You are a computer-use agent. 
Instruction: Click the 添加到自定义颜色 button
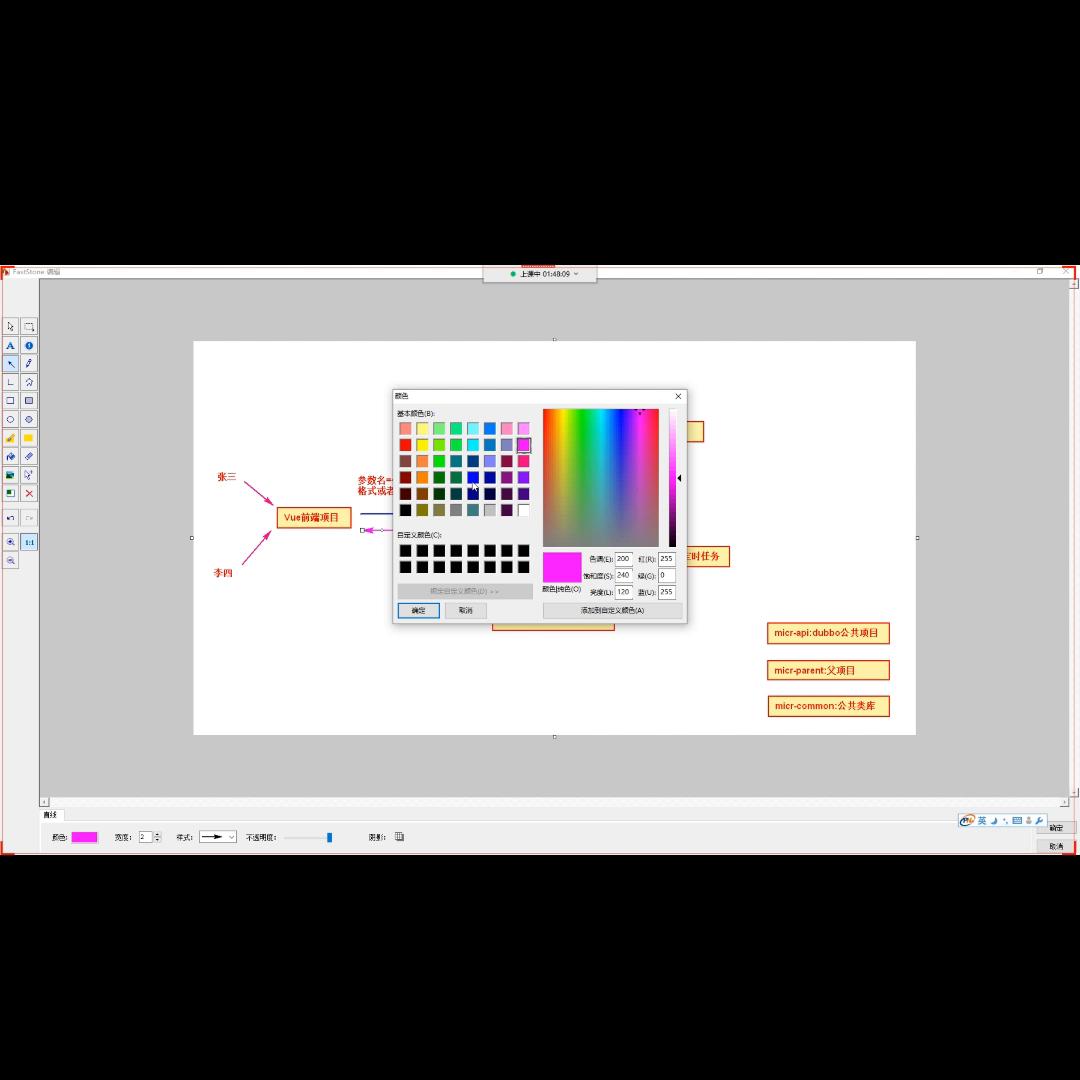coord(612,611)
